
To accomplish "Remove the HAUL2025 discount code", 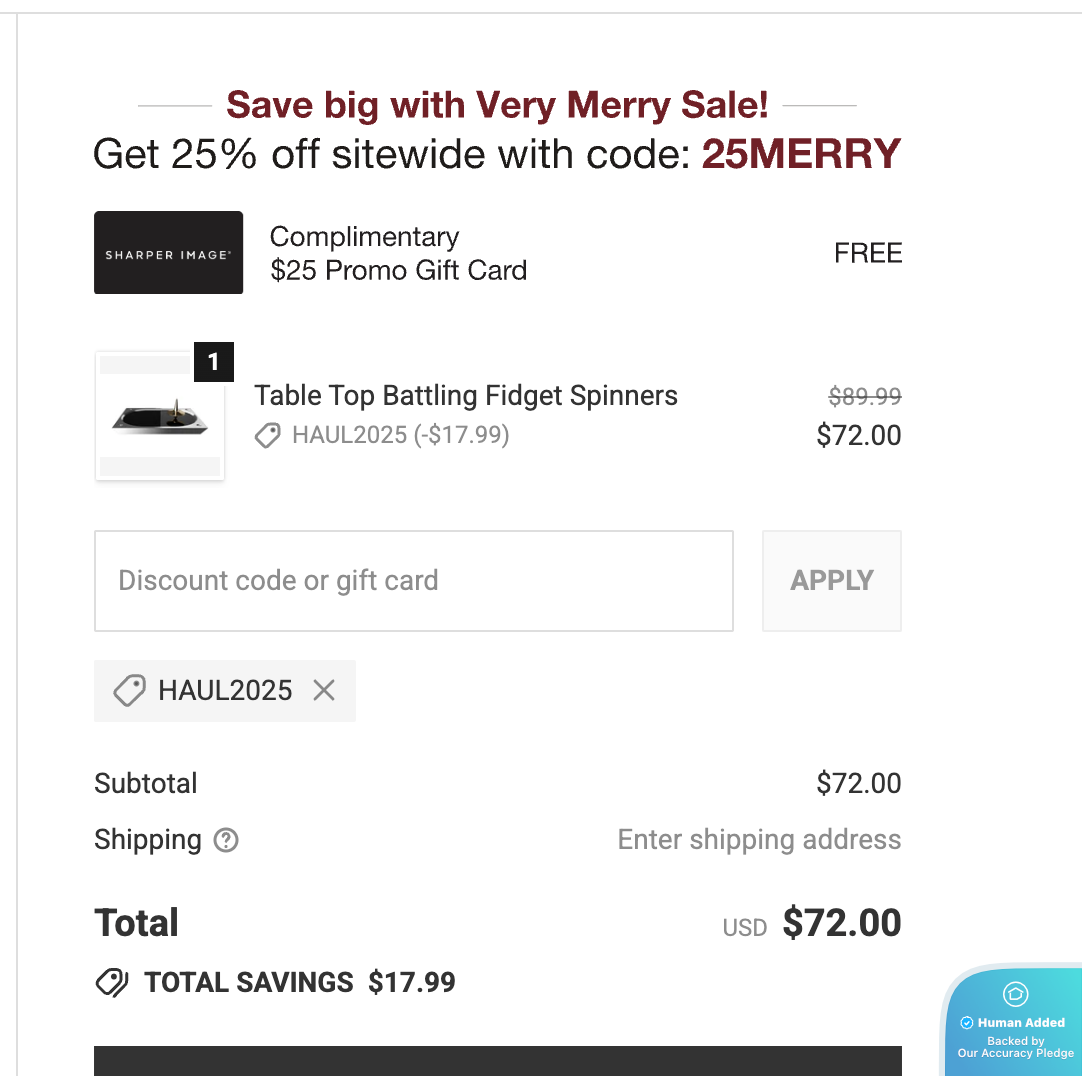I will [324, 690].
